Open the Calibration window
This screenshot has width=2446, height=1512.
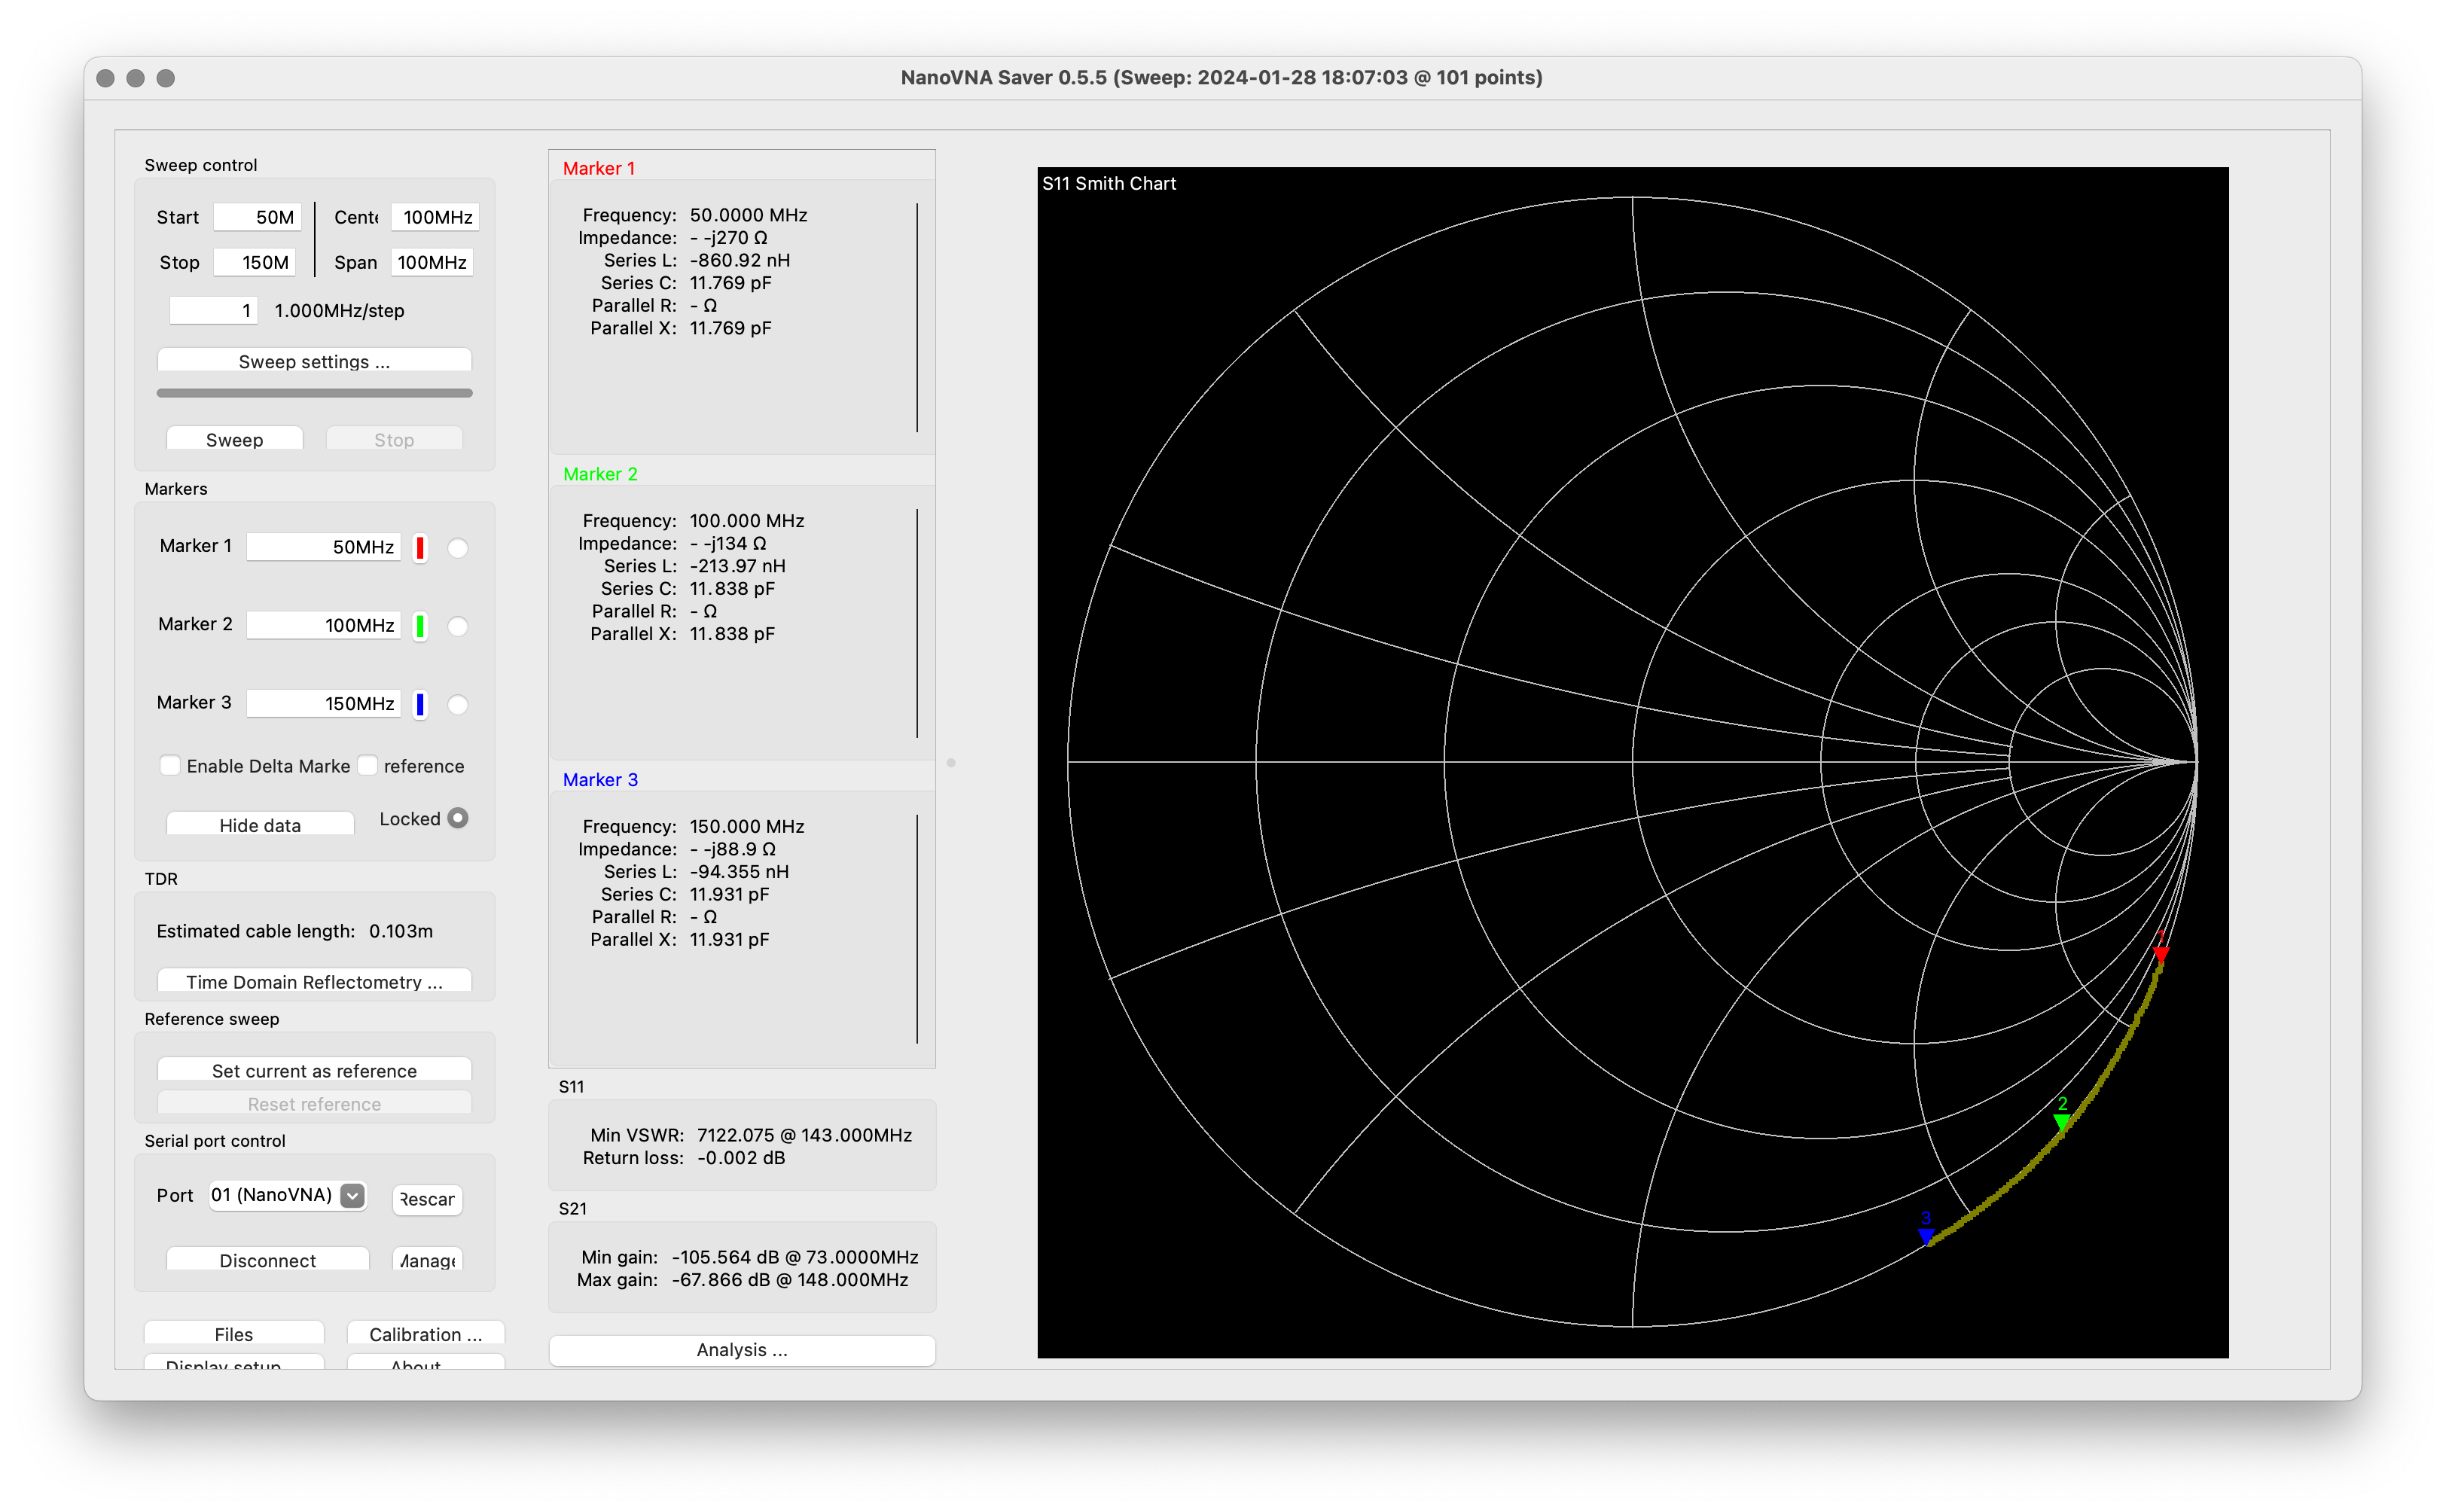(x=425, y=1333)
